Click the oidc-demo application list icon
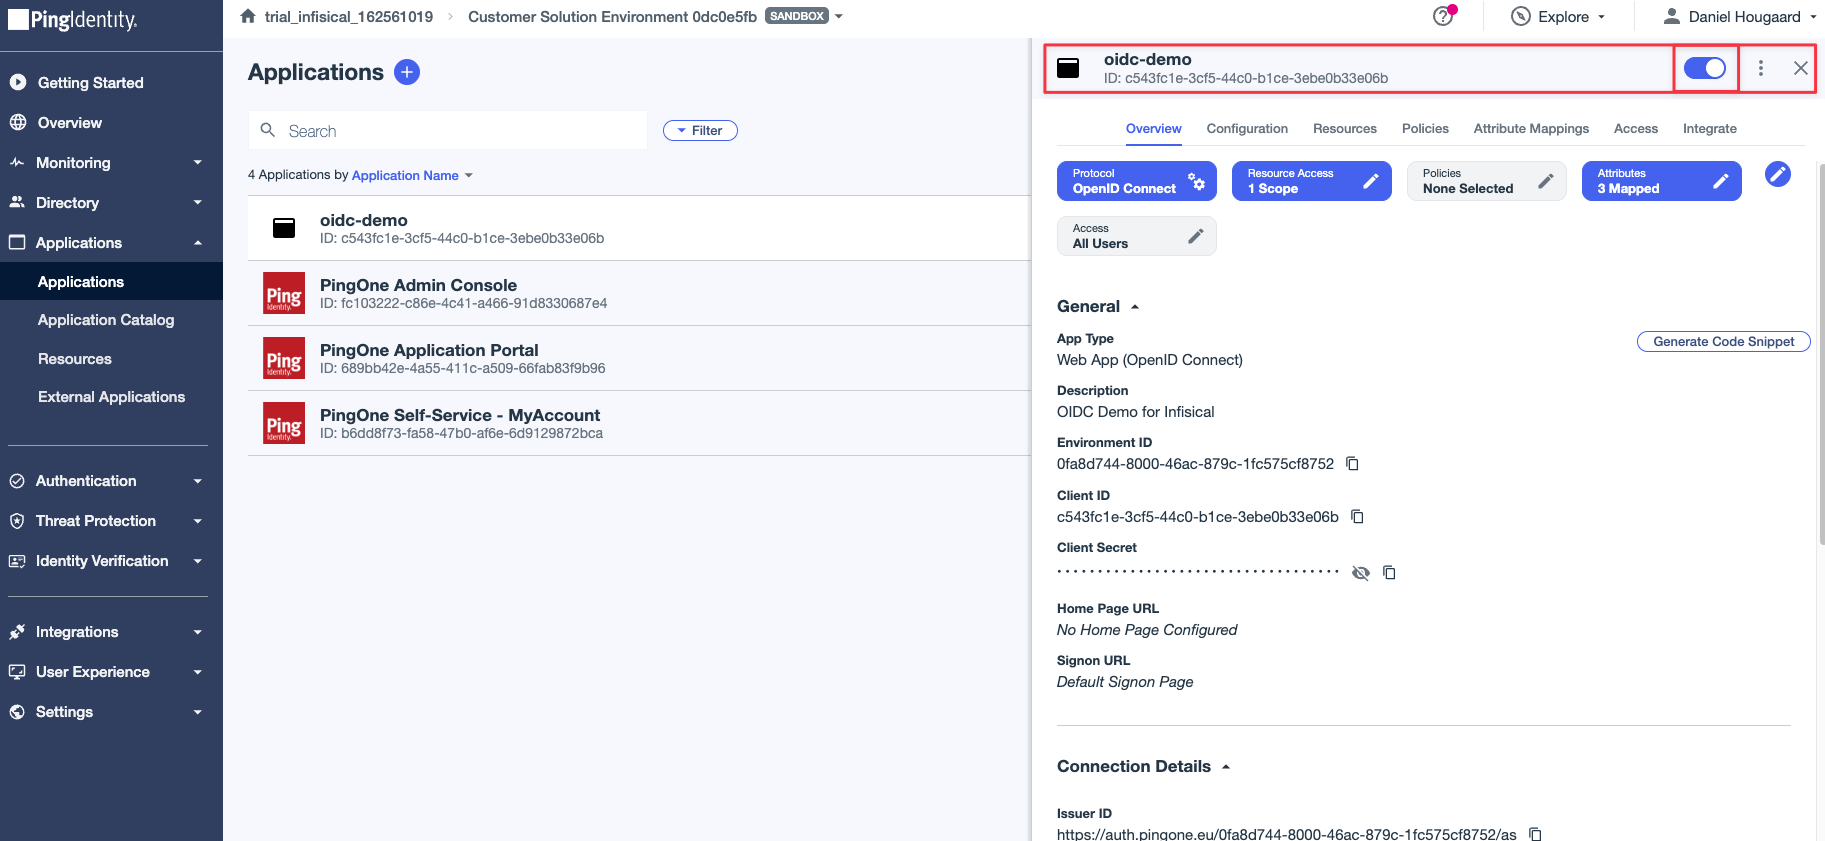Viewport: 1825px width, 841px height. pos(284,228)
